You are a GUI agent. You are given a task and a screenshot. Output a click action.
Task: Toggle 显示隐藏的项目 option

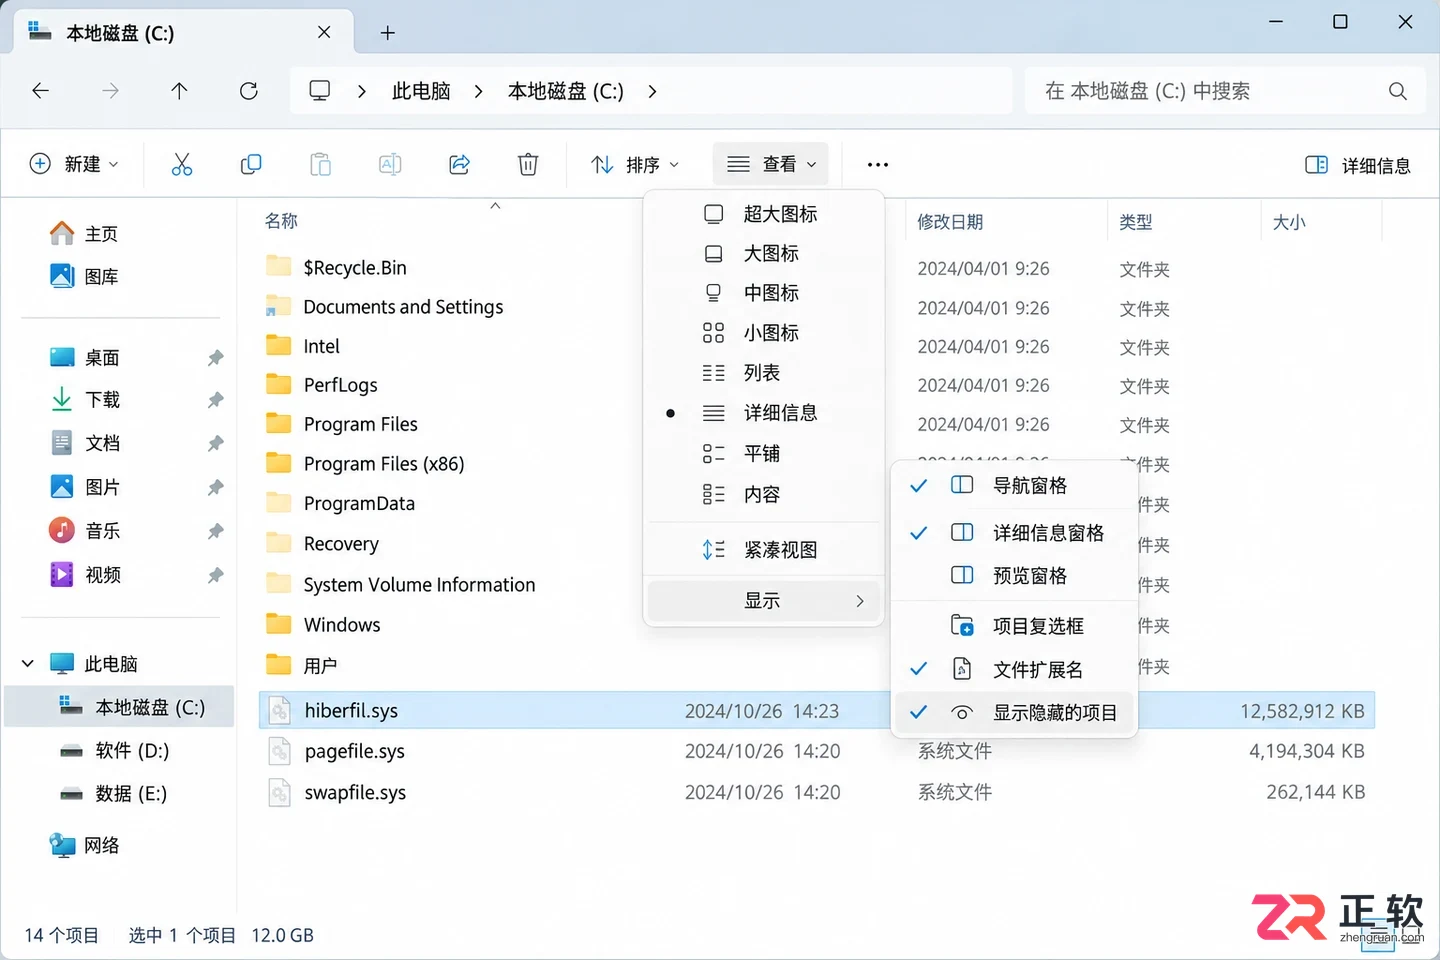[1014, 712]
